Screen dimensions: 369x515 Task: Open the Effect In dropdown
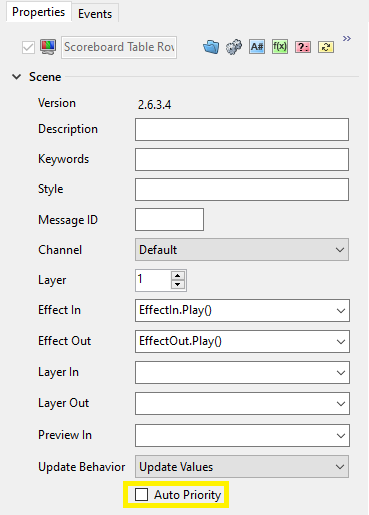242,310
